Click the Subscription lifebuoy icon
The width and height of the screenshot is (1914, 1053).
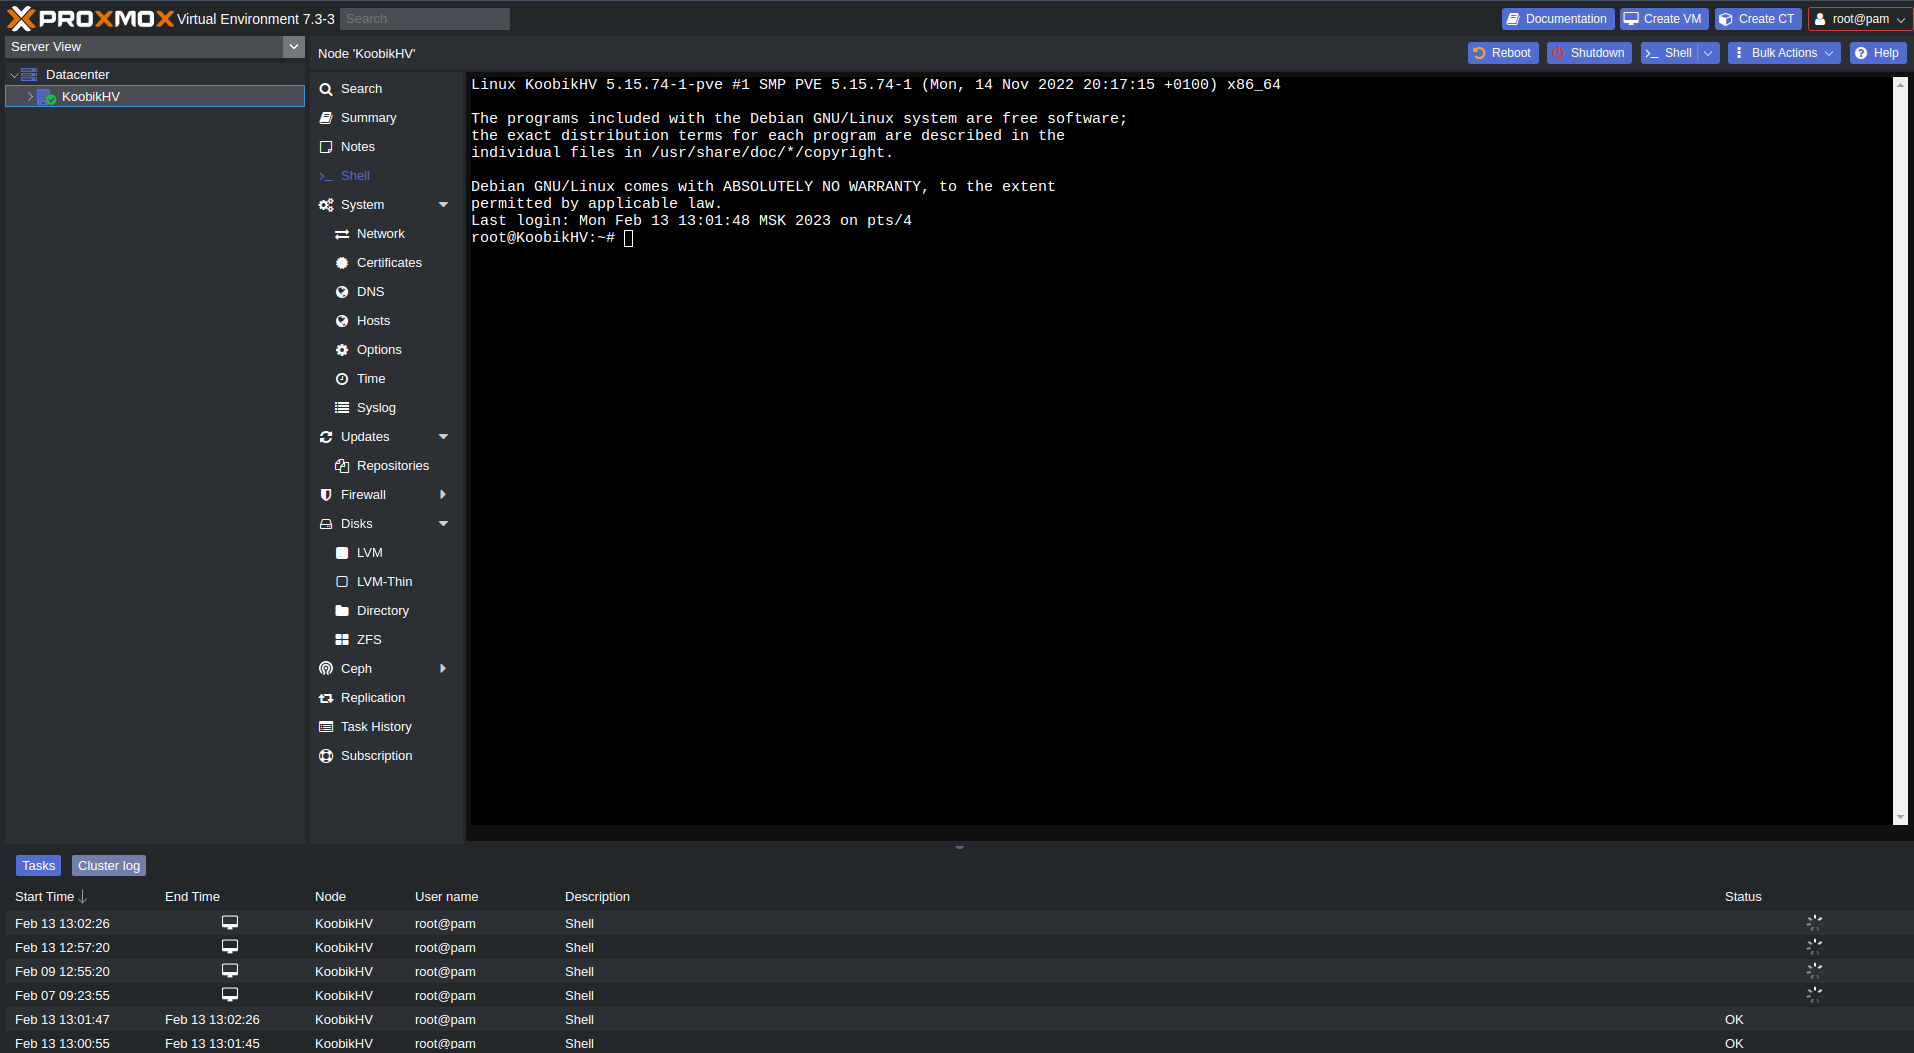tap(326, 756)
